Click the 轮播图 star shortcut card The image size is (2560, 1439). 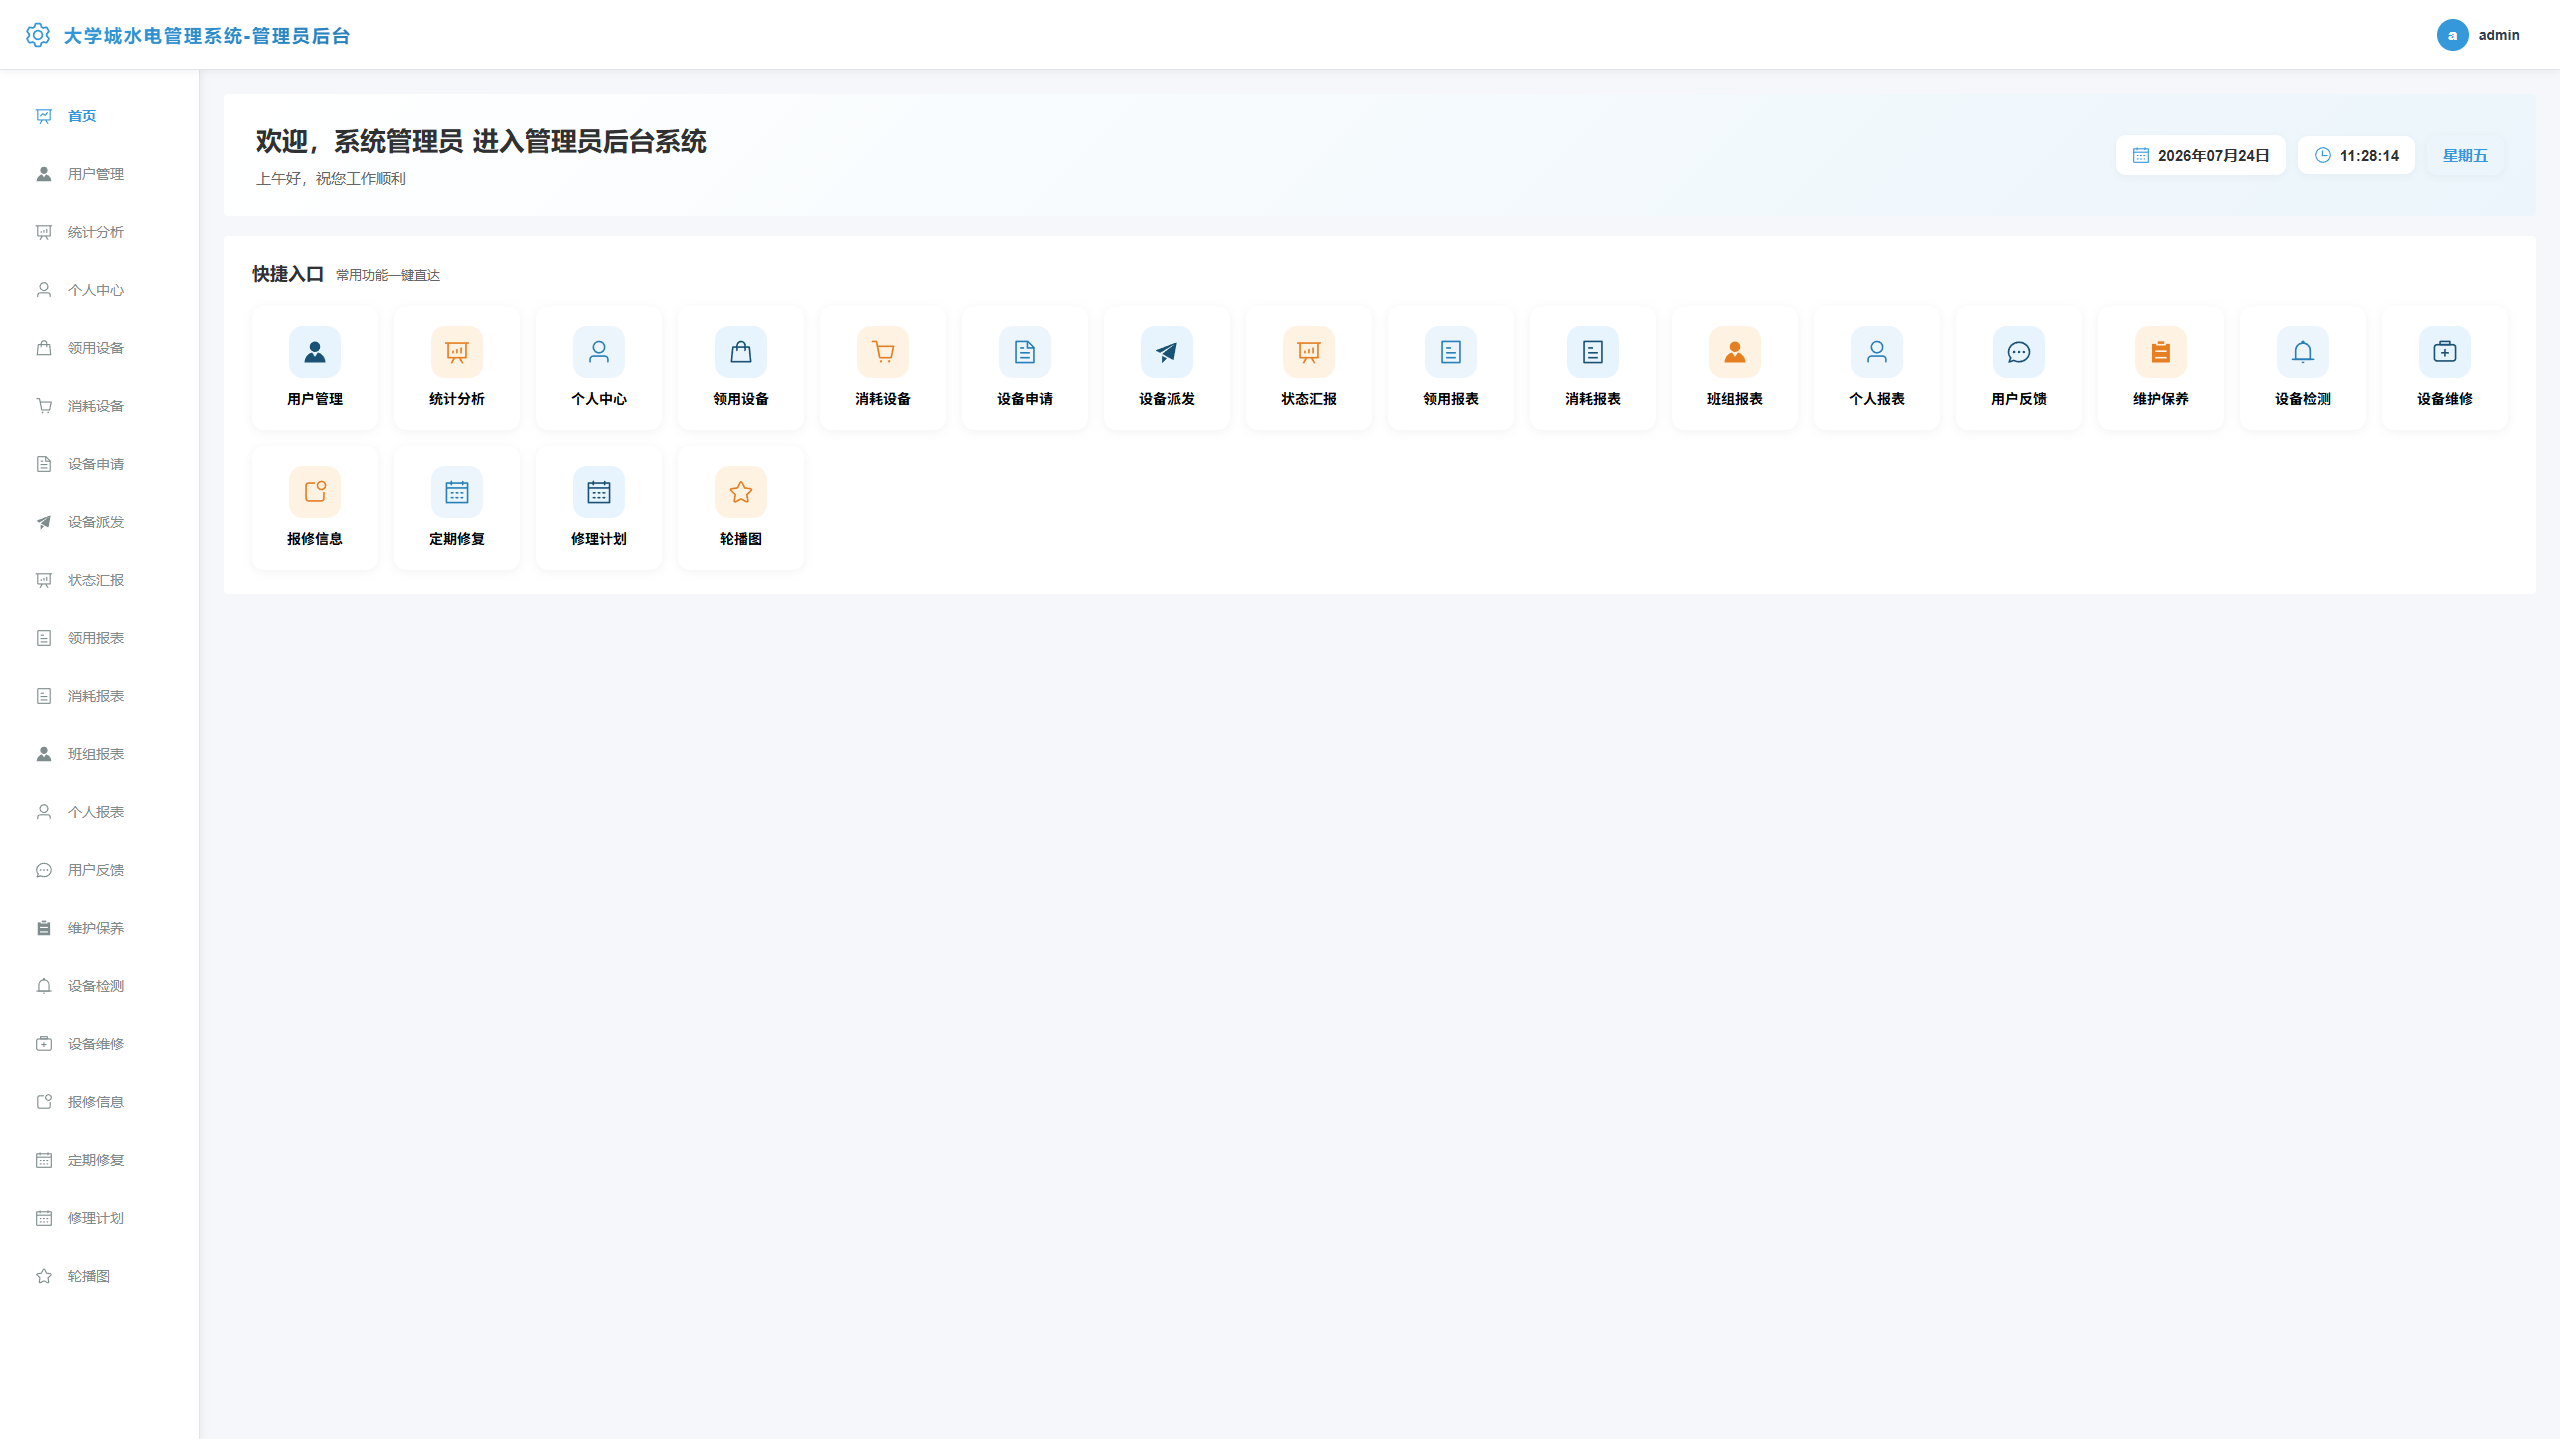point(740,507)
